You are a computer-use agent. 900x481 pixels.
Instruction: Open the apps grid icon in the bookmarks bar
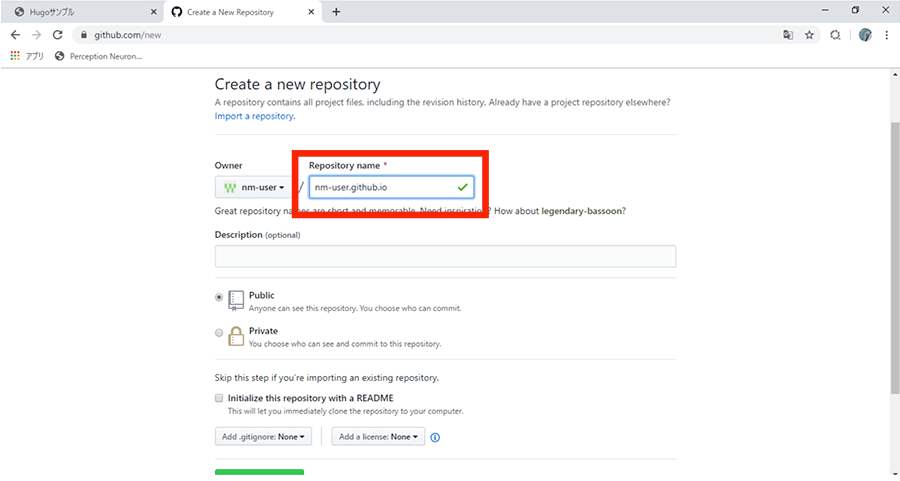tap(15, 56)
